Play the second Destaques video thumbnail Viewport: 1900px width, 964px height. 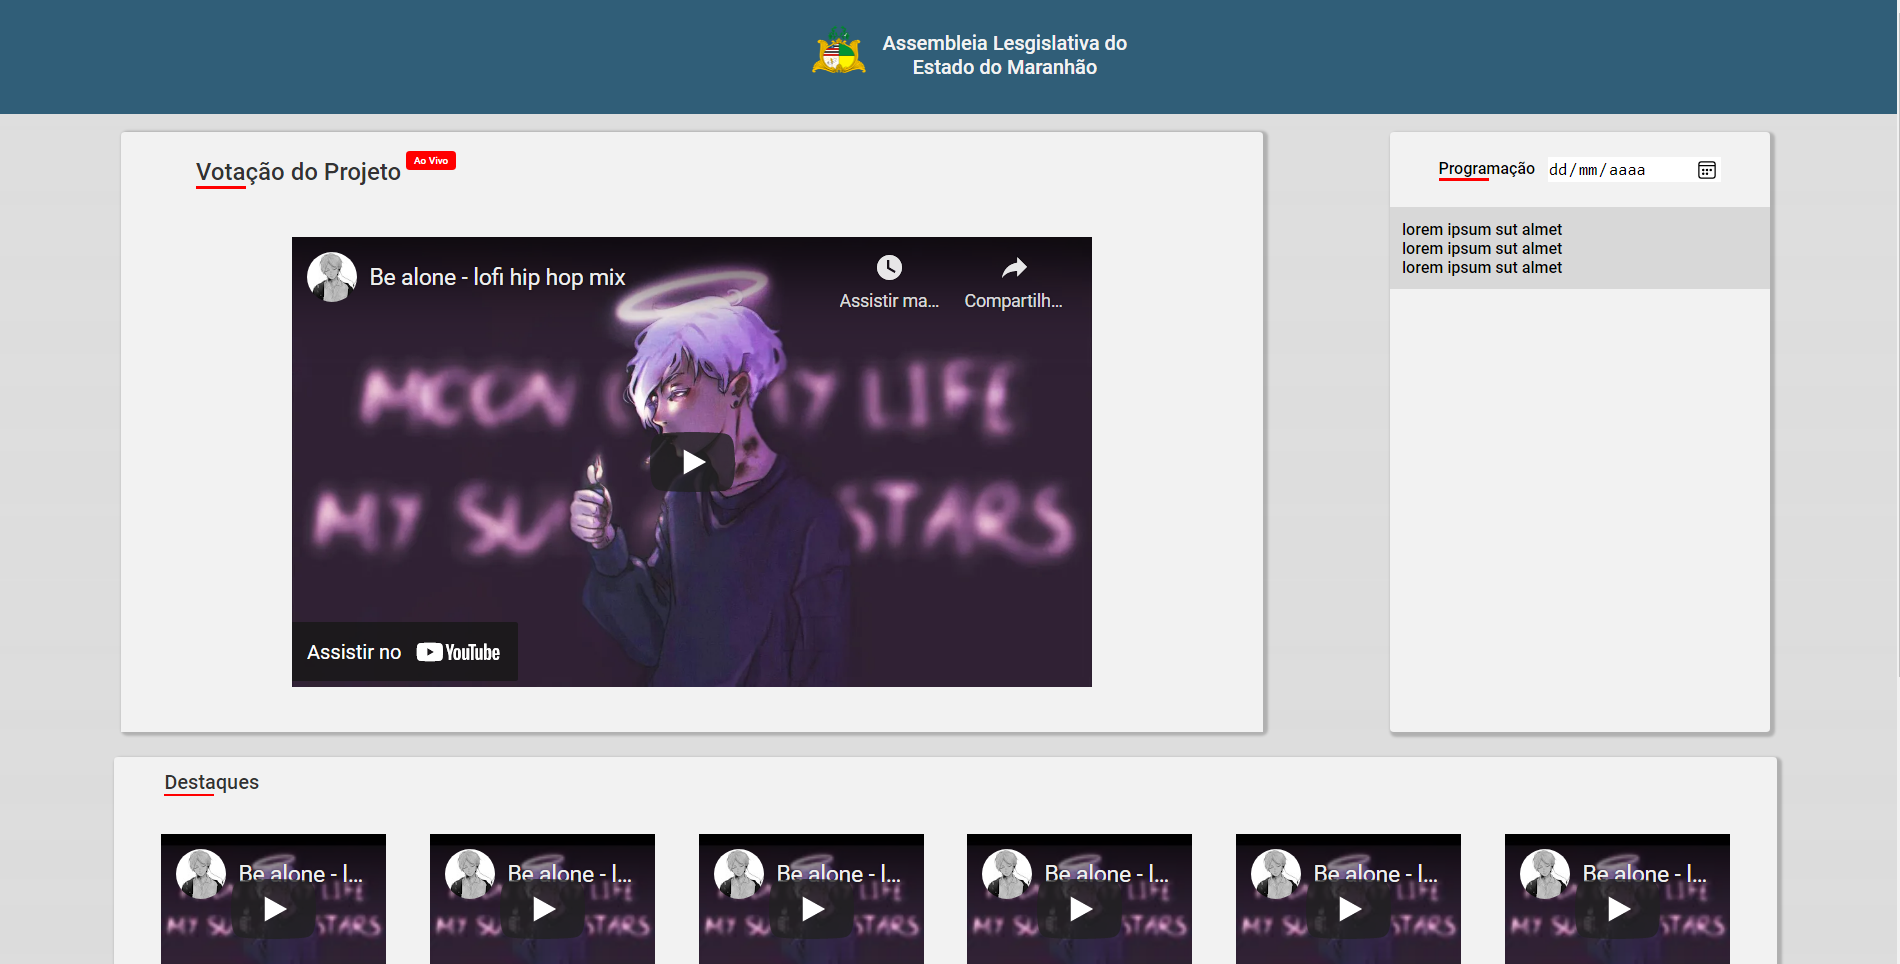click(x=543, y=909)
